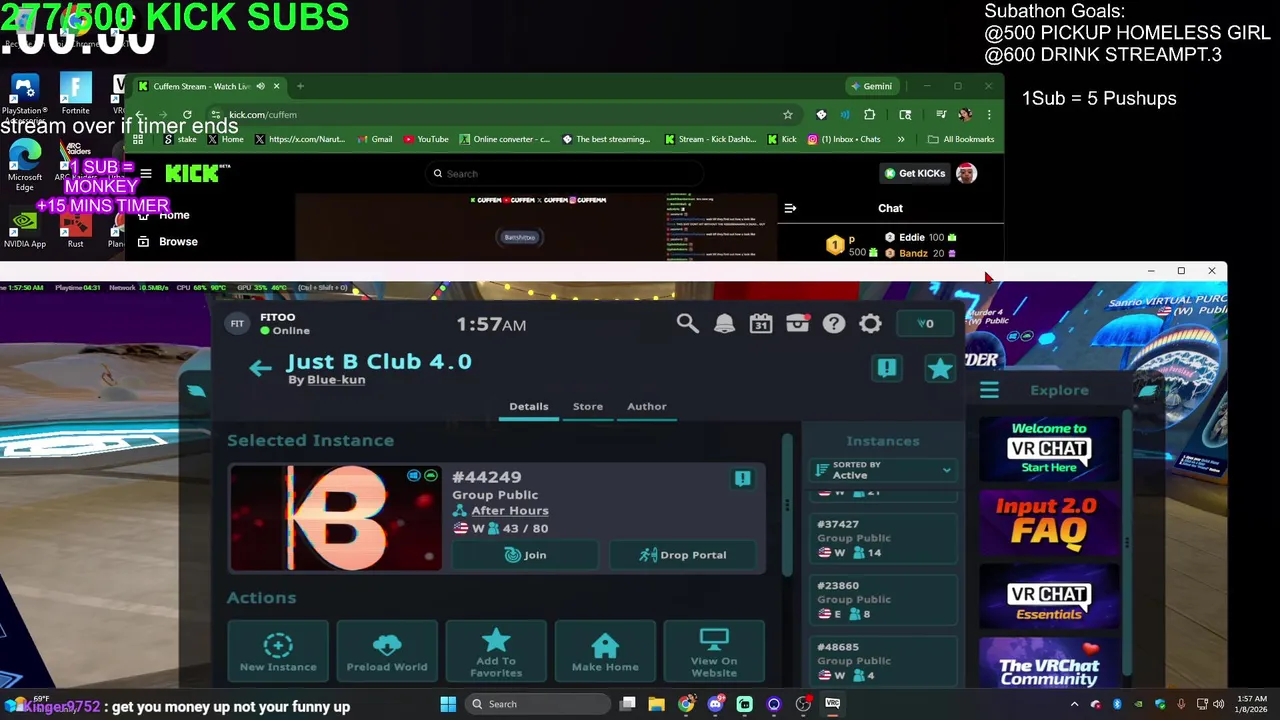Viewport: 1280px width, 720px height.
Task: Collapse Kick chat panel with arrow icon
Action: (x=790, y=208)
